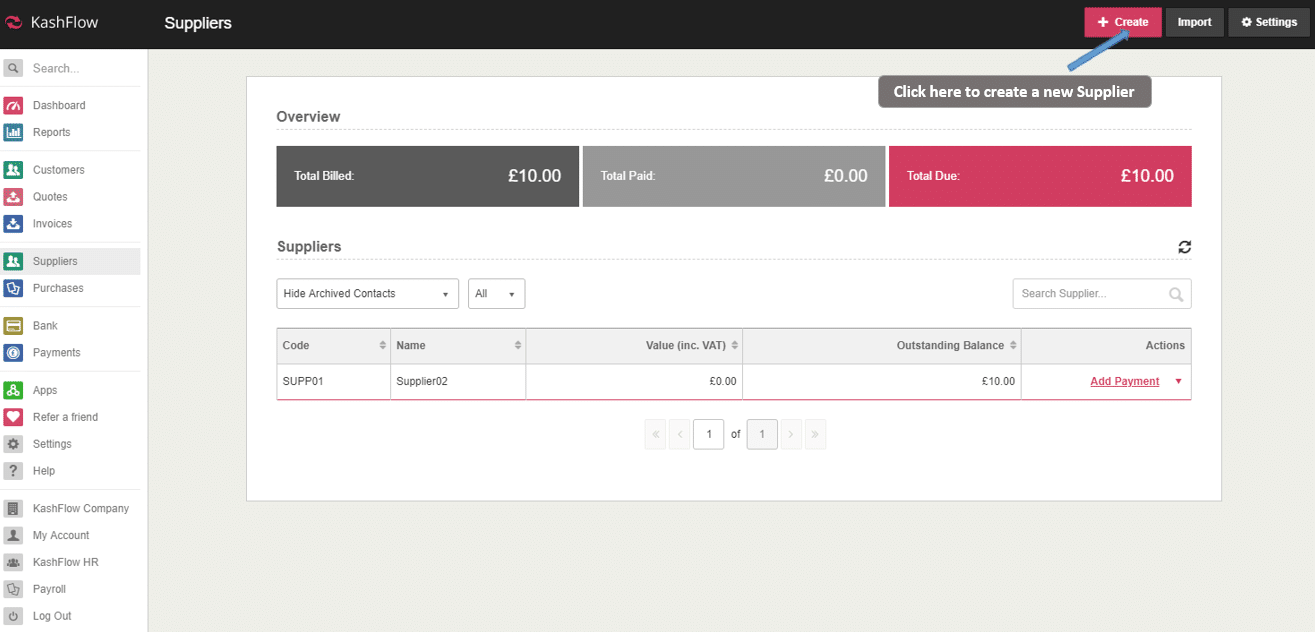Click the Purchases icon in sidebar

[x=13, y=288]
